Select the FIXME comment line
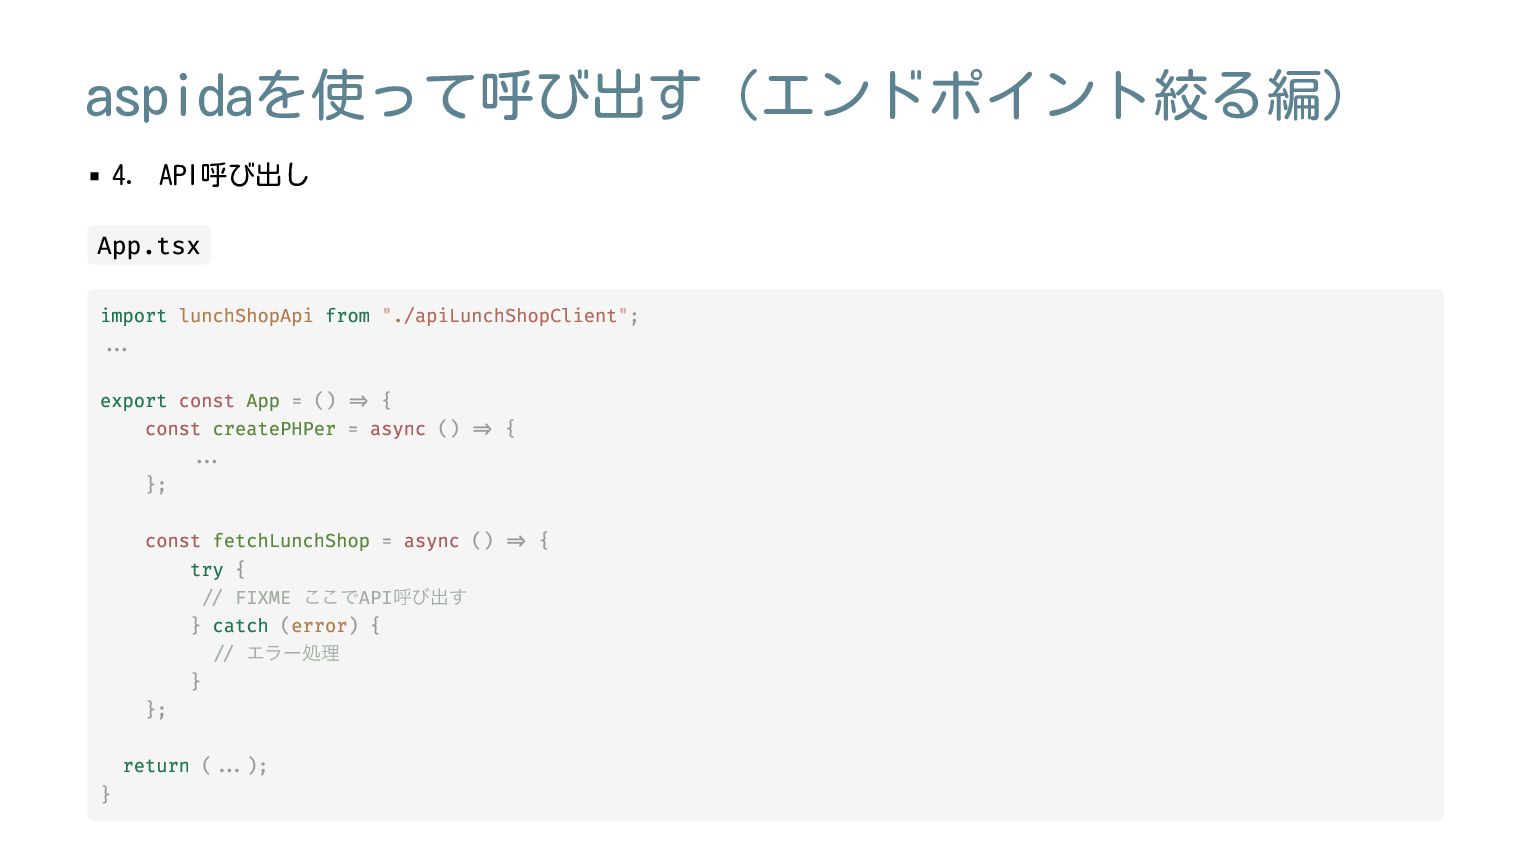The image size is (1531, 863). [x=335, y=597]
